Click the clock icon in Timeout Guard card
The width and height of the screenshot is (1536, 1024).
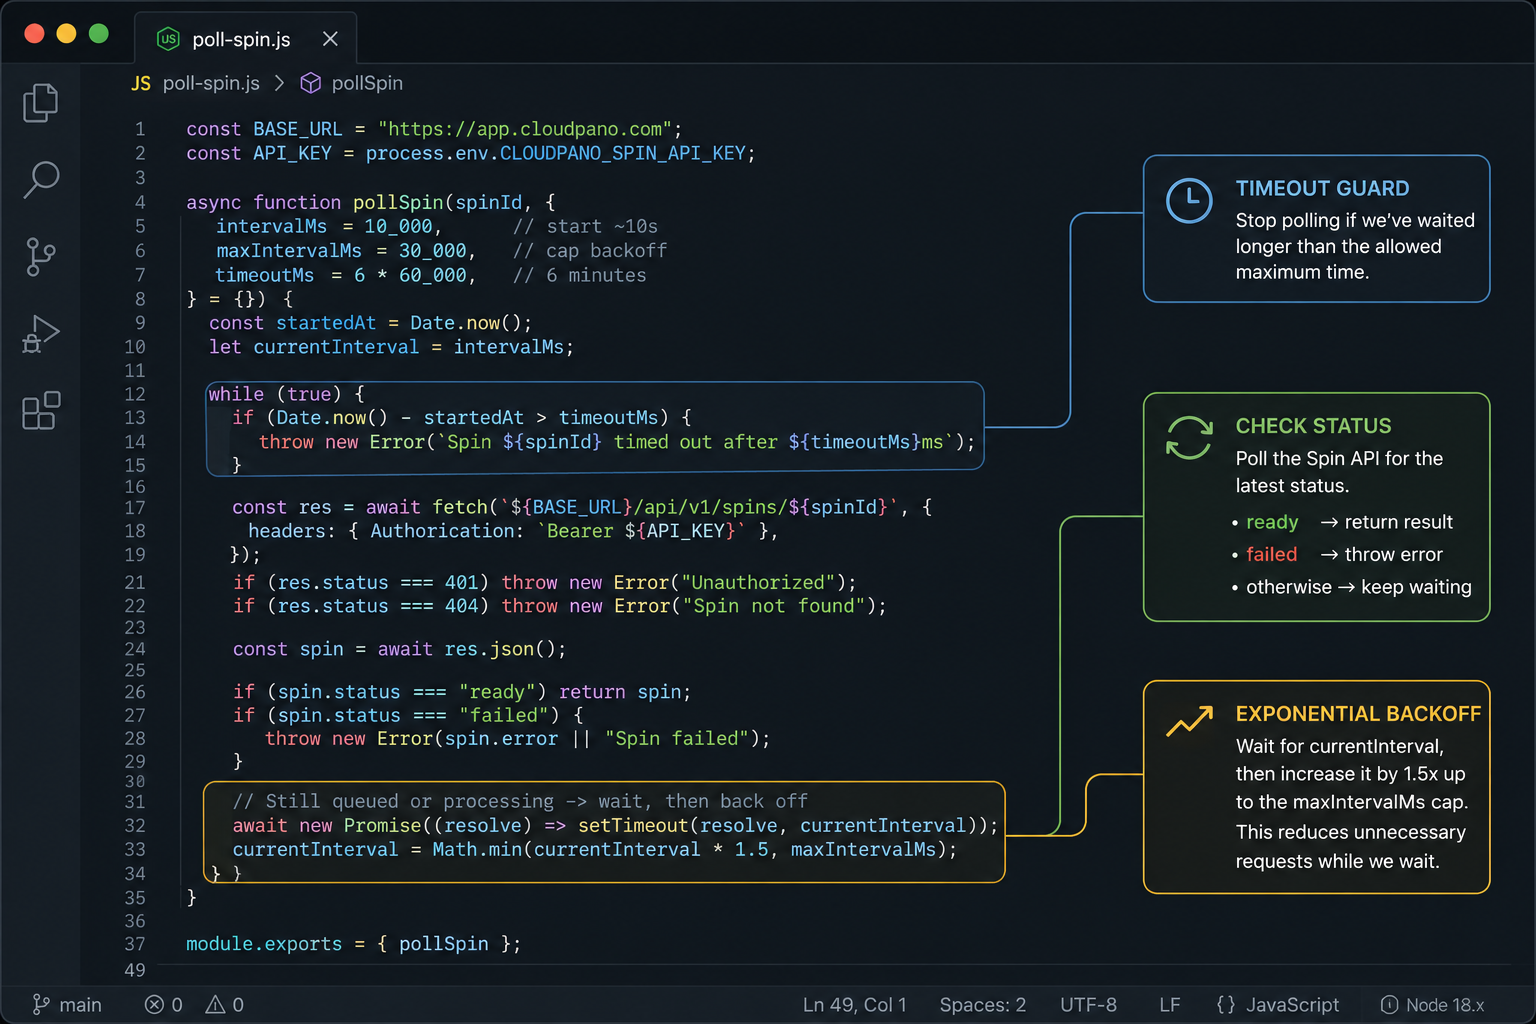(x=1189, y=201)
